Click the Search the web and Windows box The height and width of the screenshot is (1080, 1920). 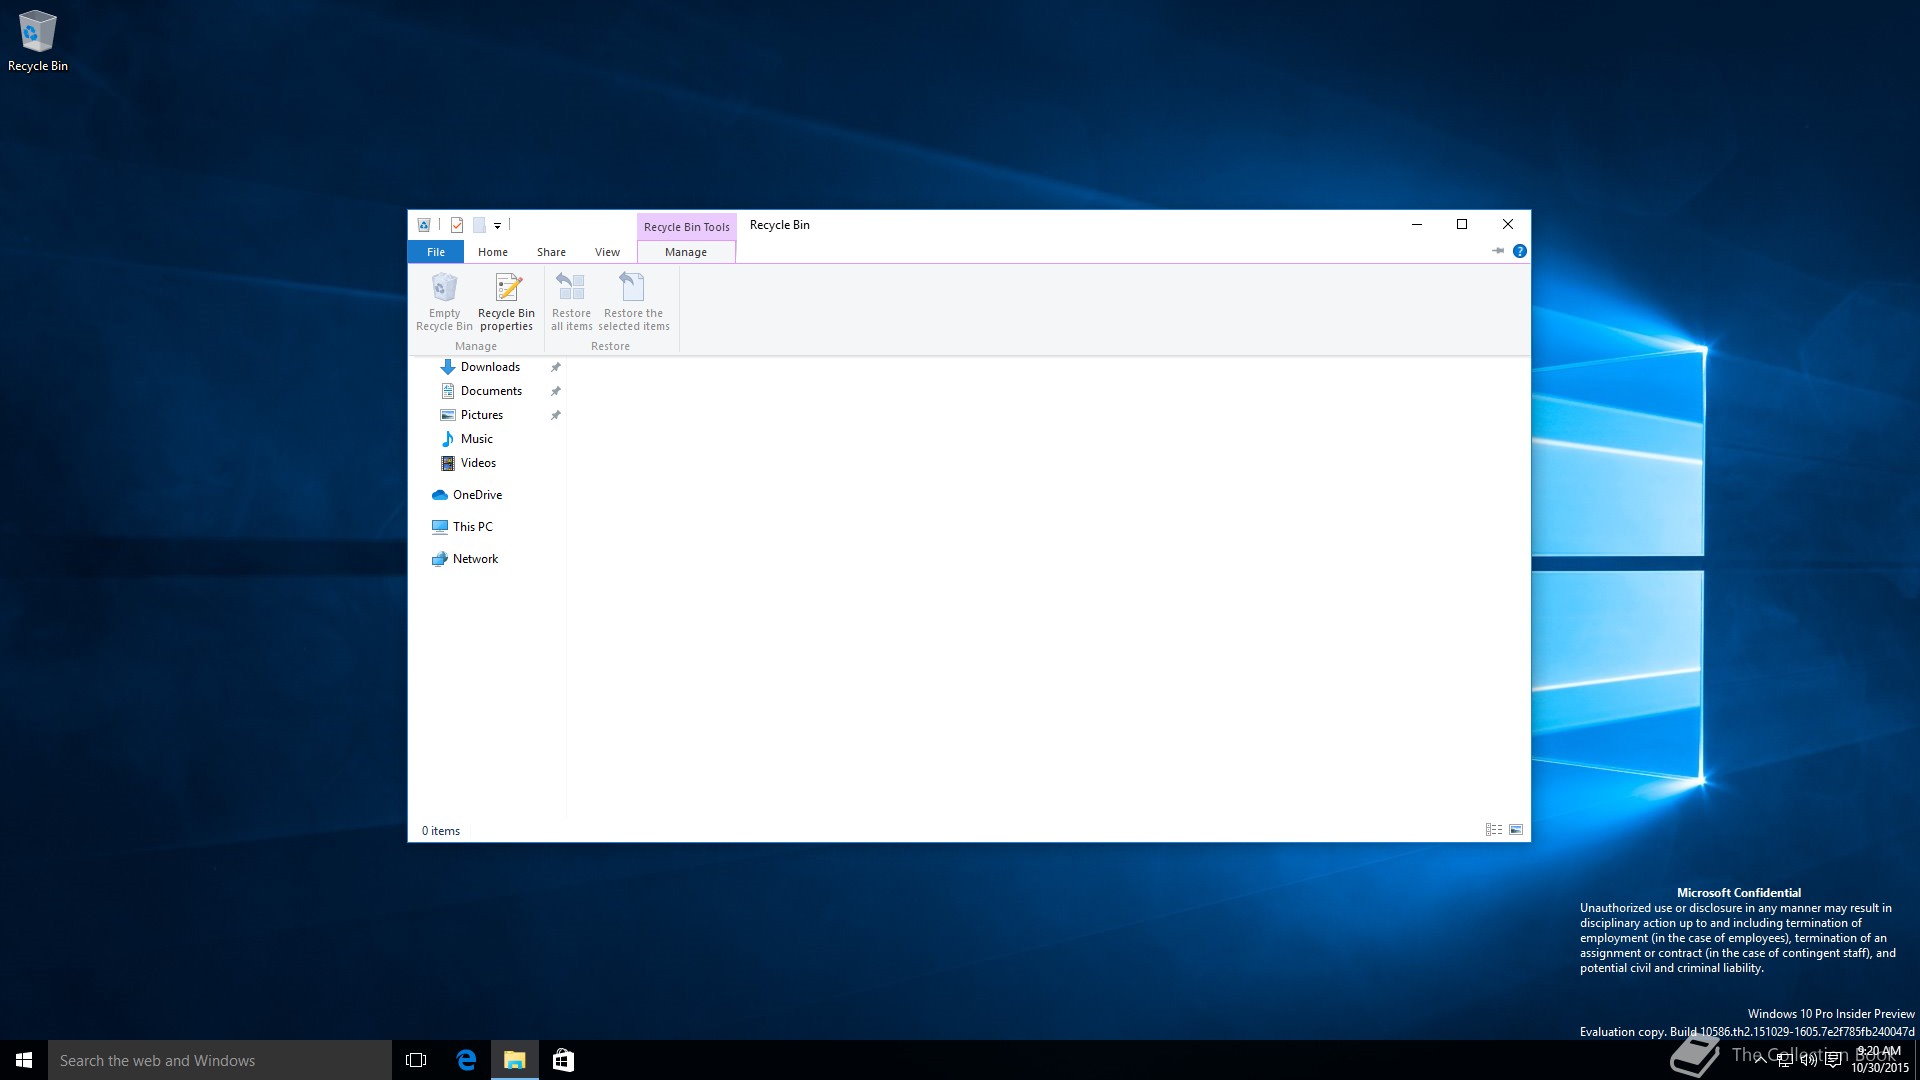220,1060
